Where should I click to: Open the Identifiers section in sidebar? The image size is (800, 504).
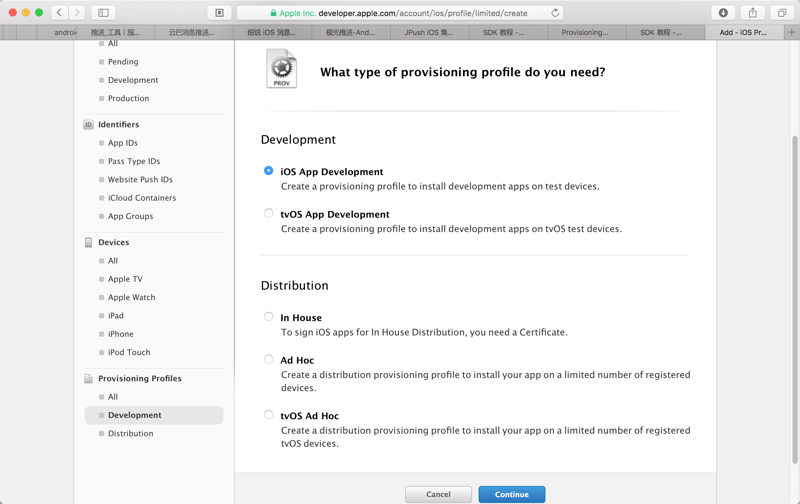118,125
